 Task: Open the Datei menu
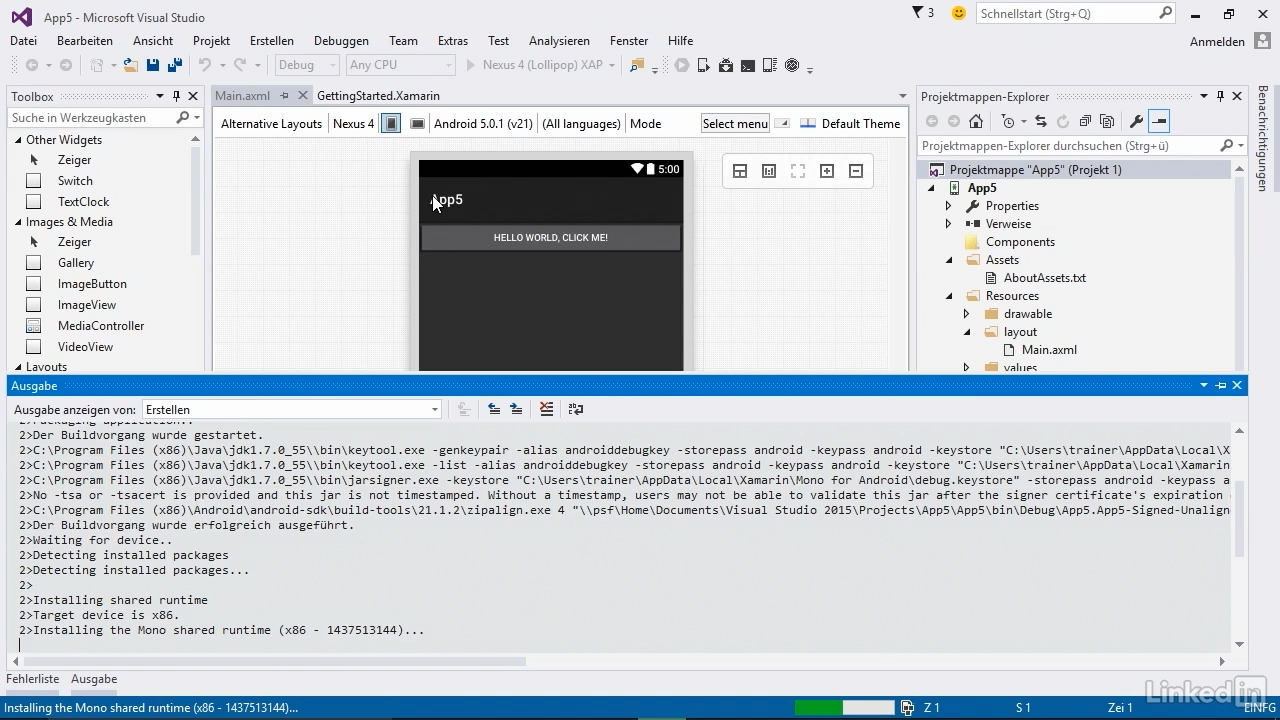coord(23,41)
